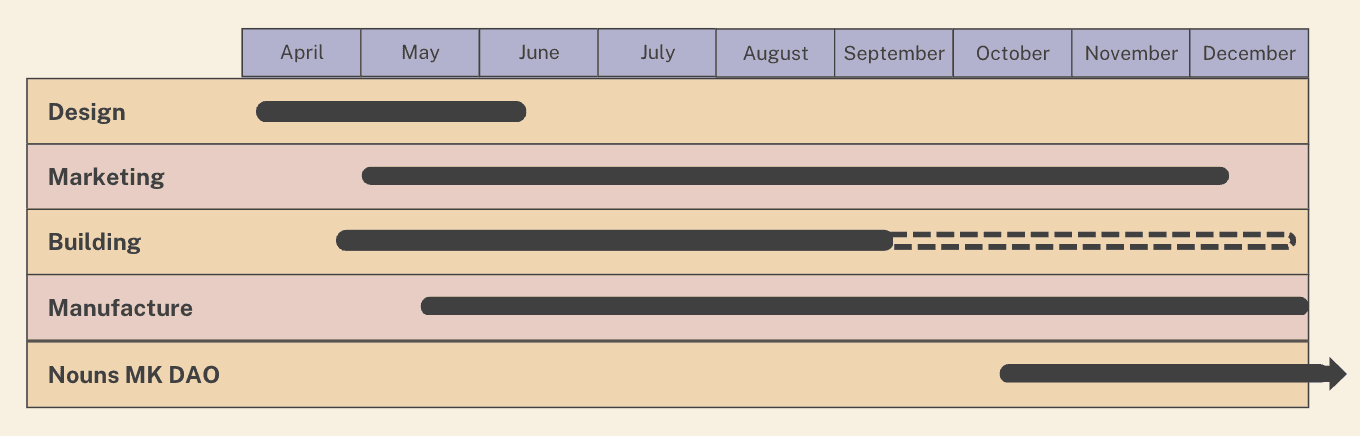Select the Design row label

[x=87, y=112]
